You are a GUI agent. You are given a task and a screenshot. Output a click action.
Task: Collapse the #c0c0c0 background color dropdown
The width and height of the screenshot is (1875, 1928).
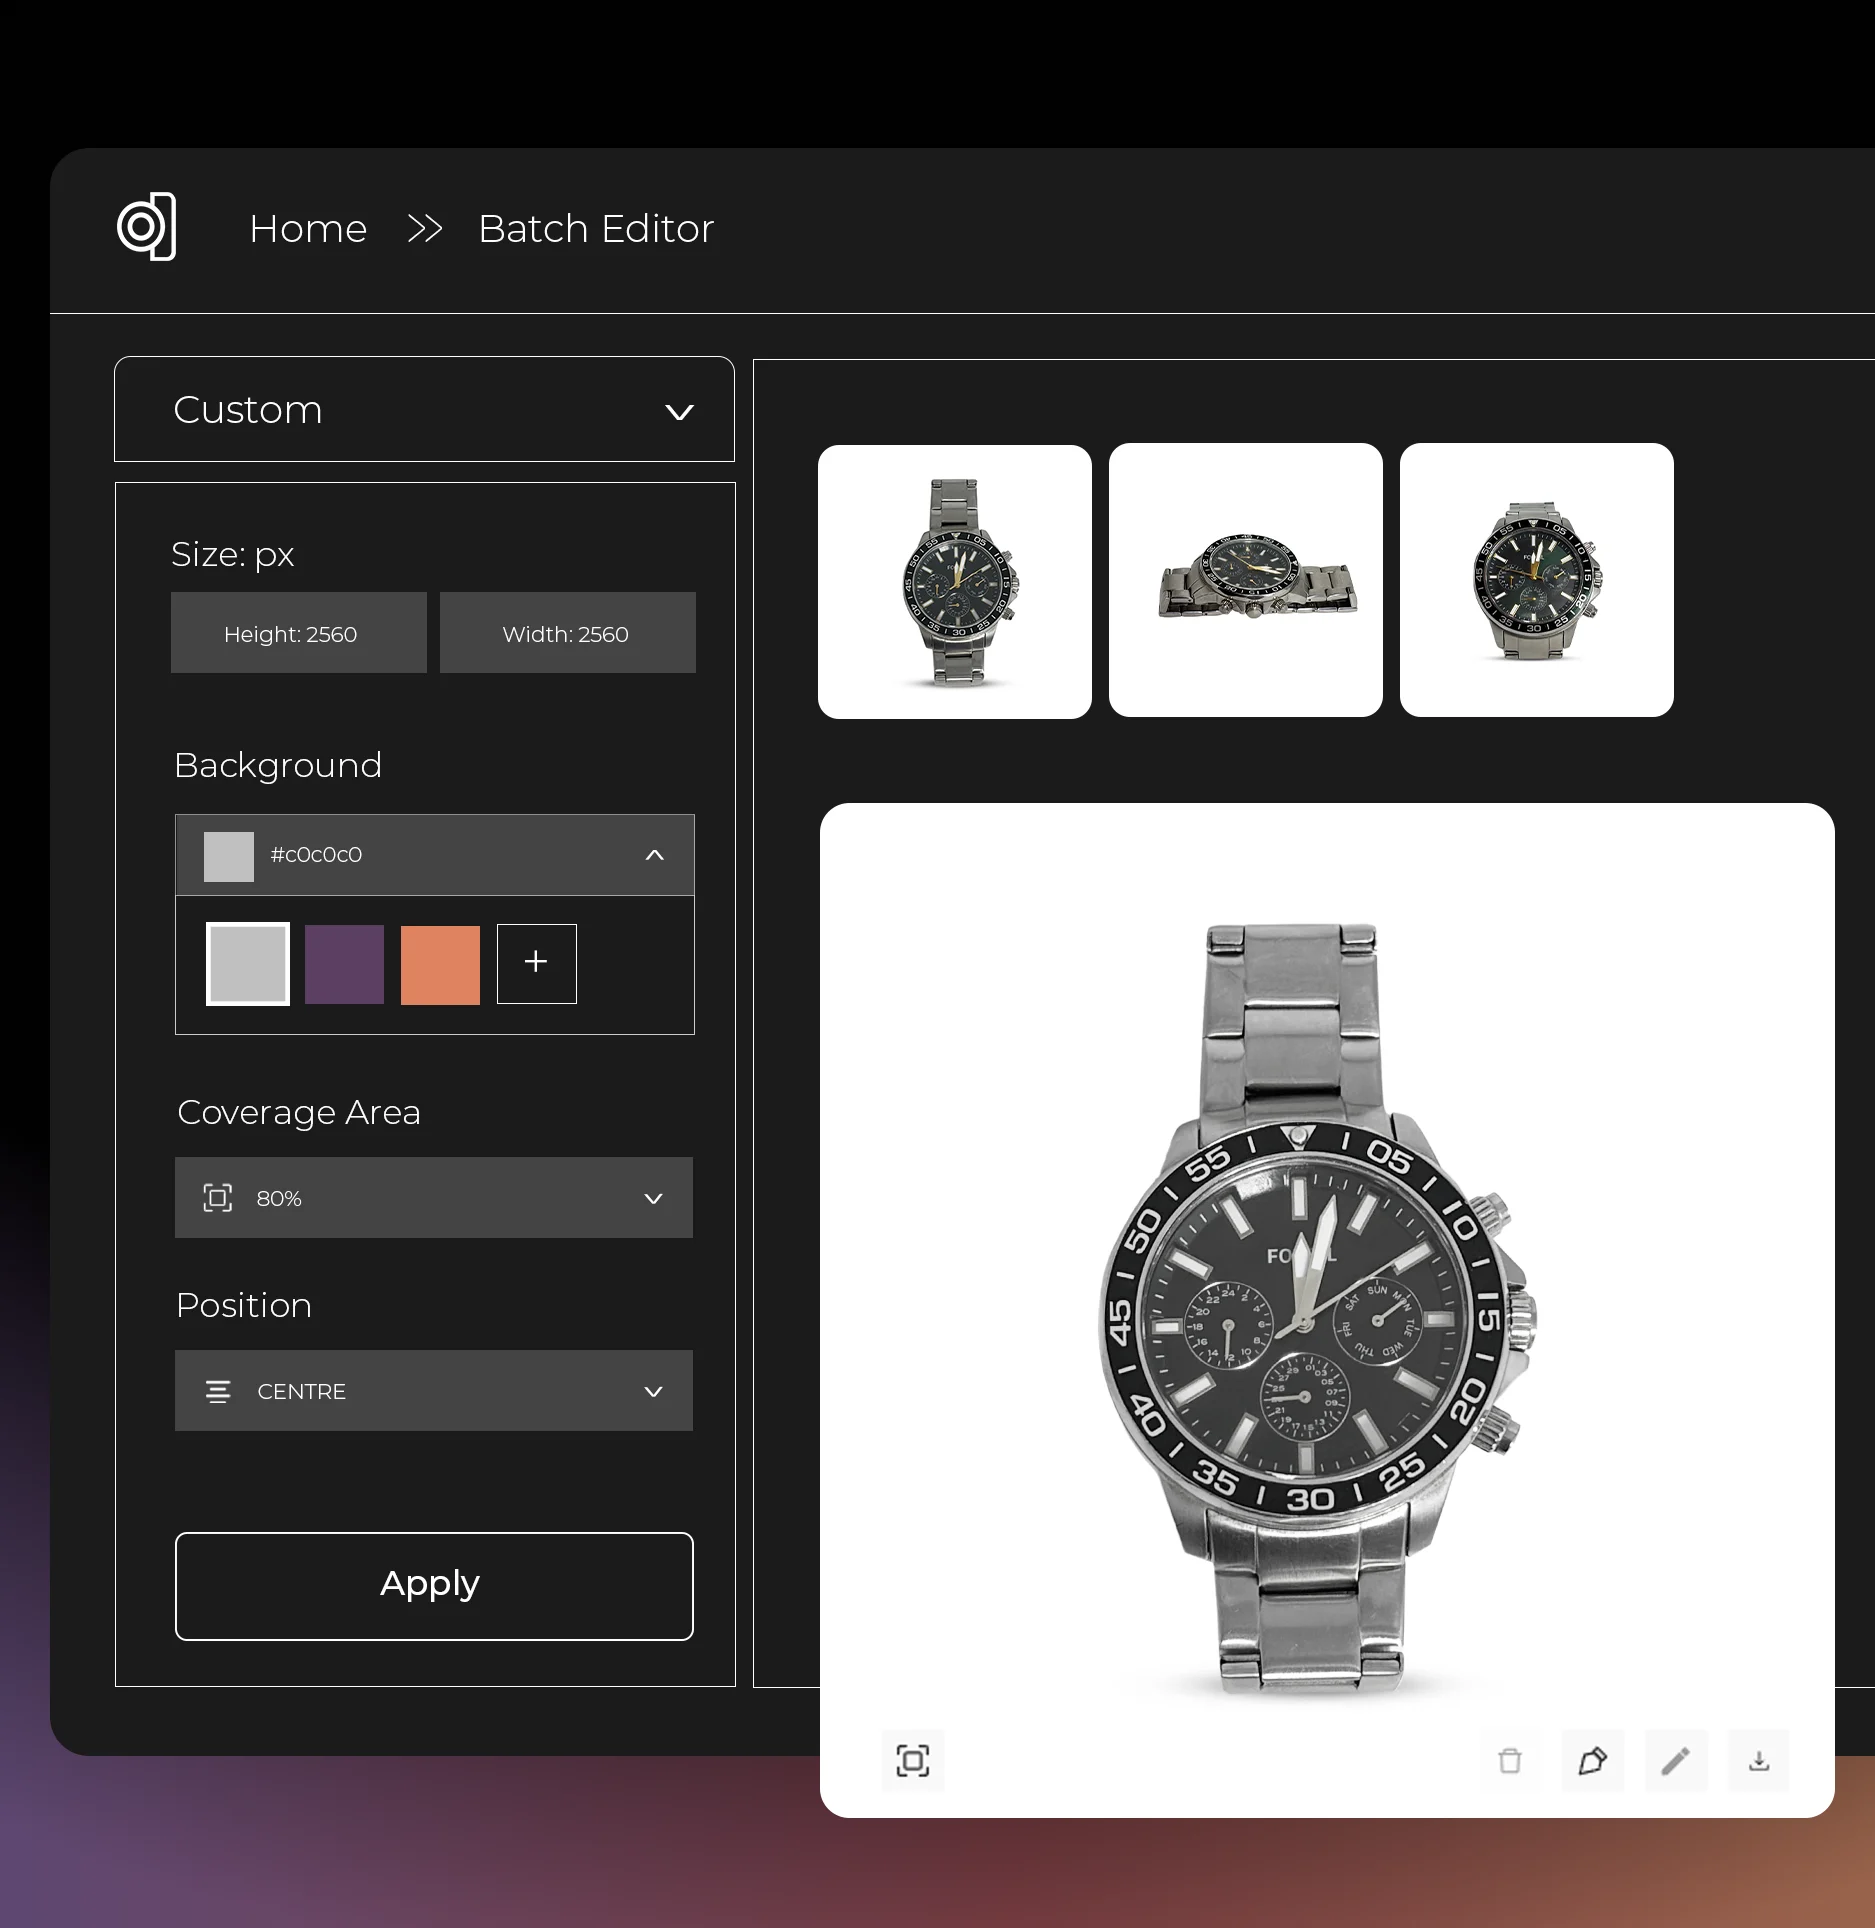point(434,855)
